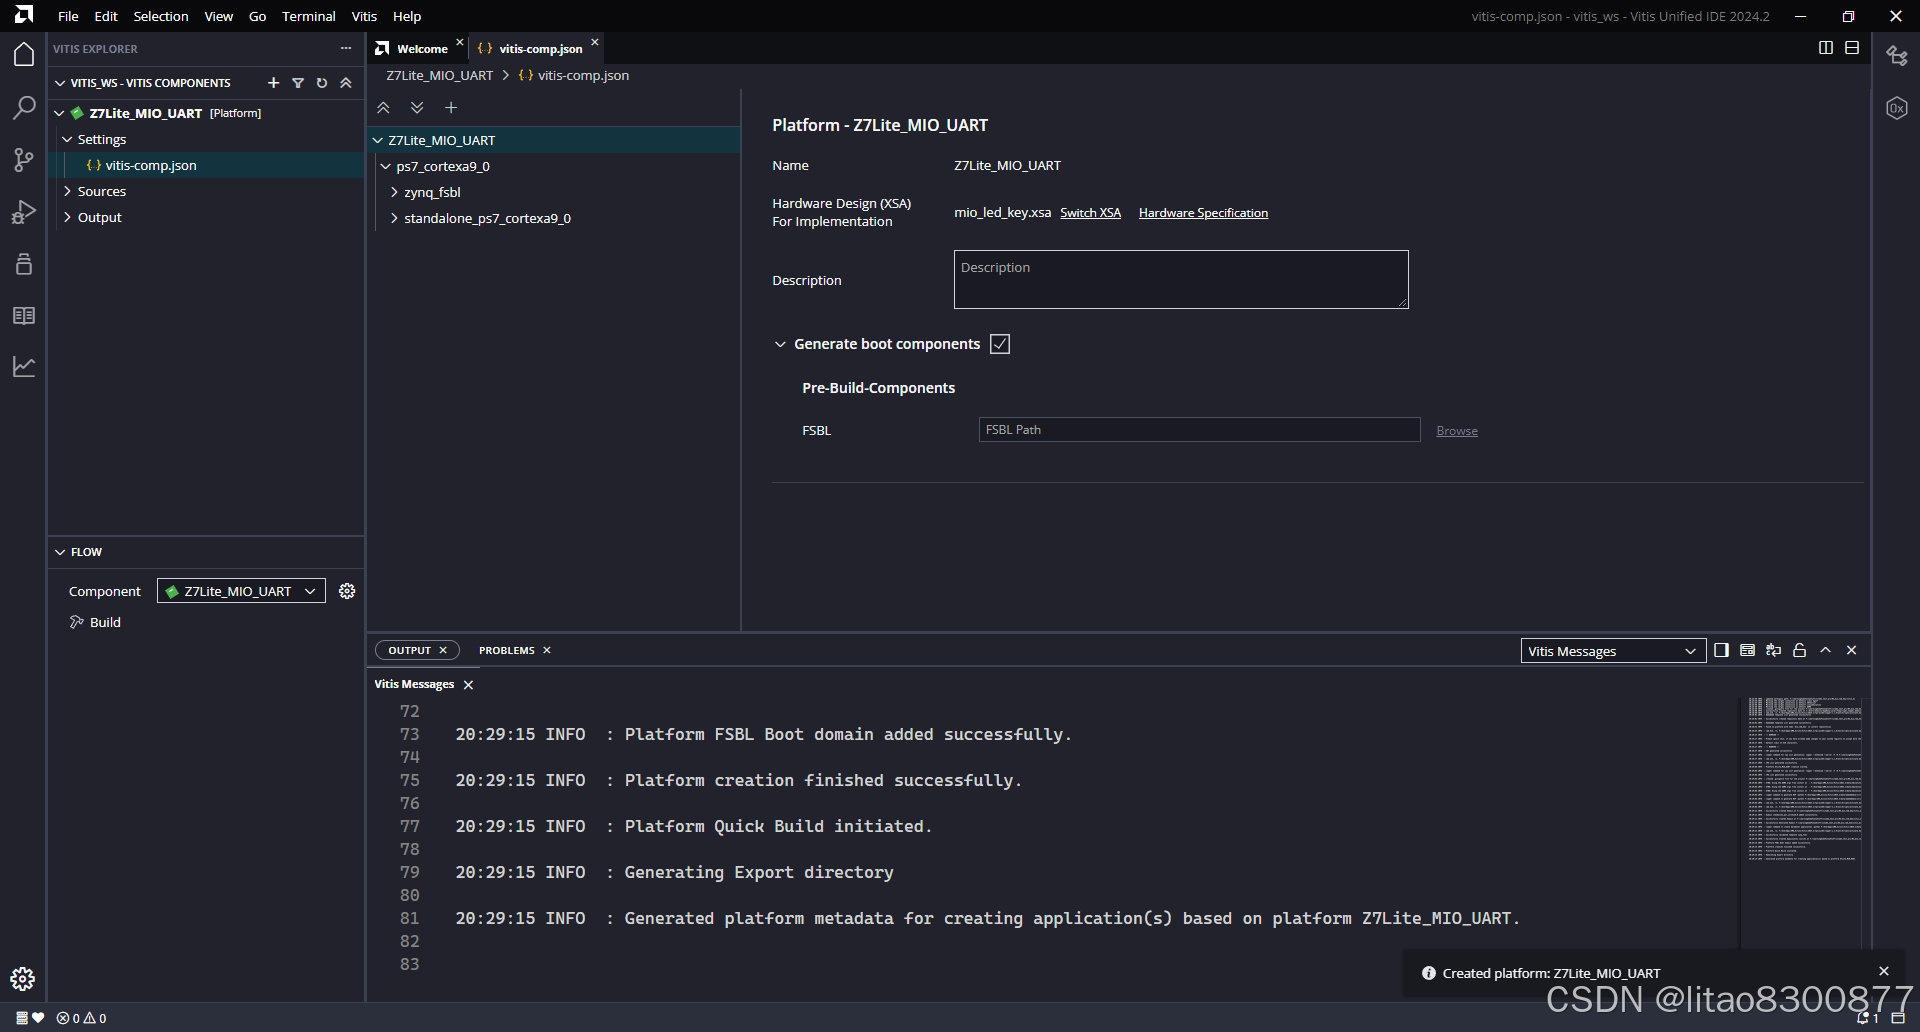The width and height of the screenshot is (1920, 1032).
Task: Collapse Z7Lite_MIO_UART platform in explorer
Action: (60, 113)
